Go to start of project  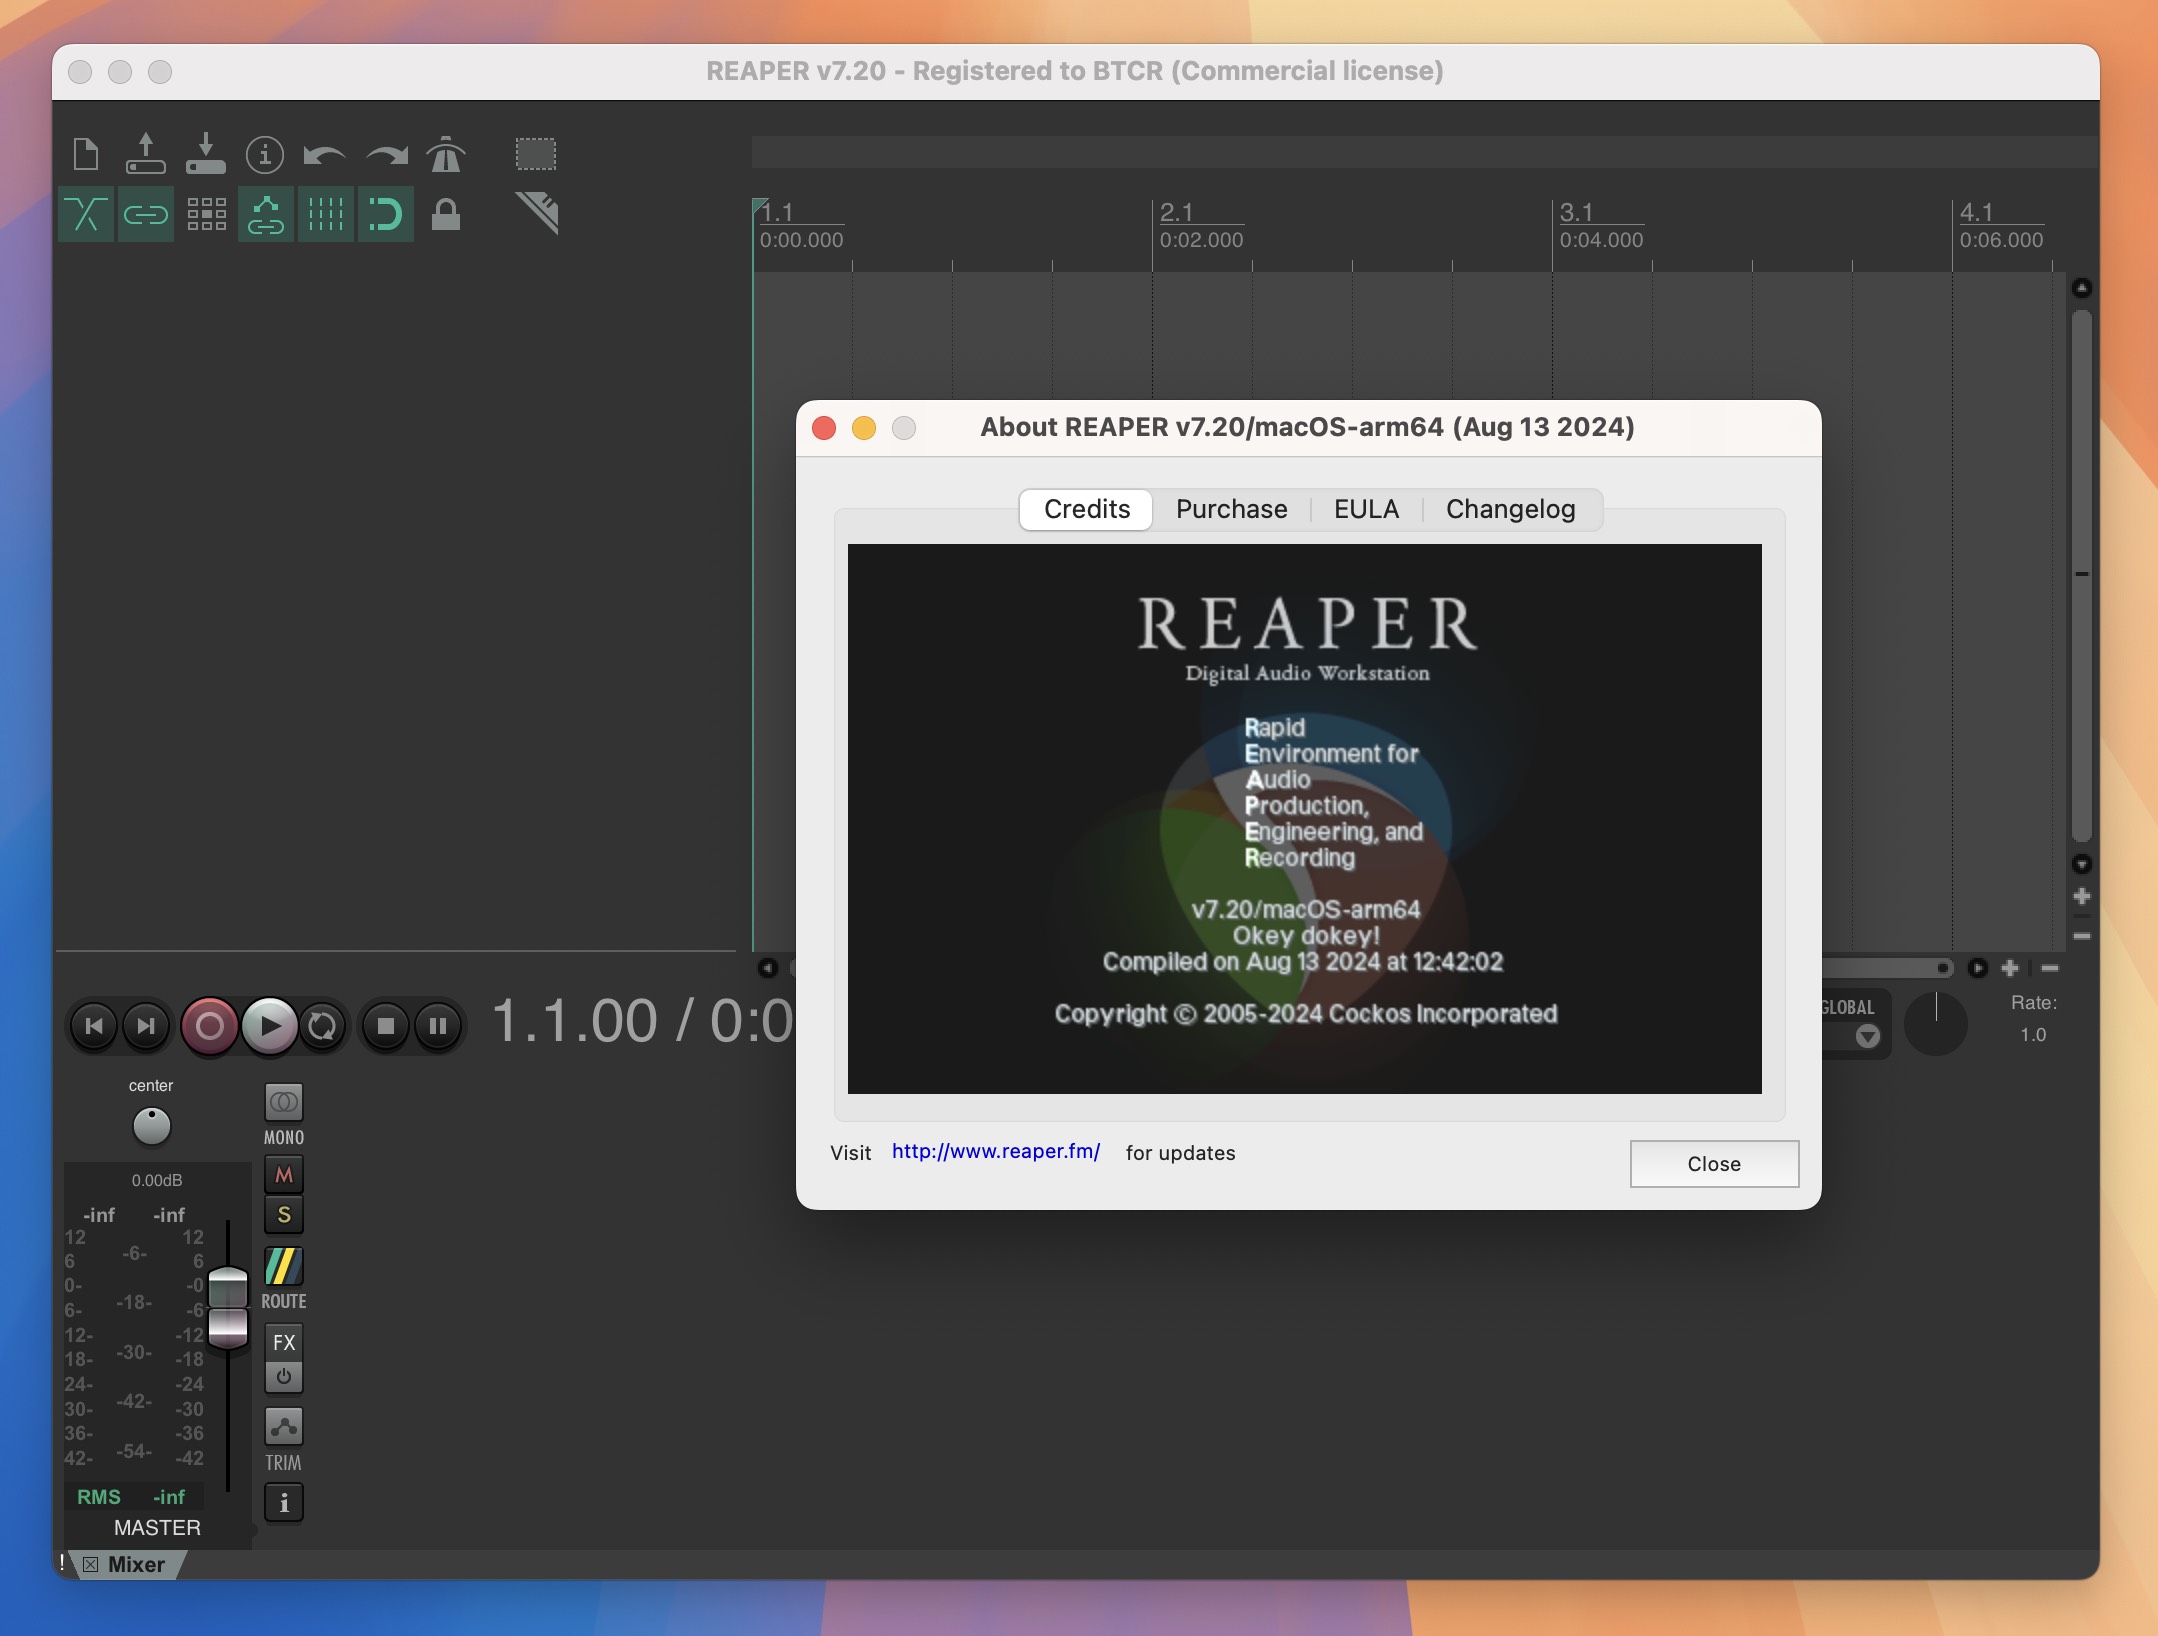(94, 1026)
